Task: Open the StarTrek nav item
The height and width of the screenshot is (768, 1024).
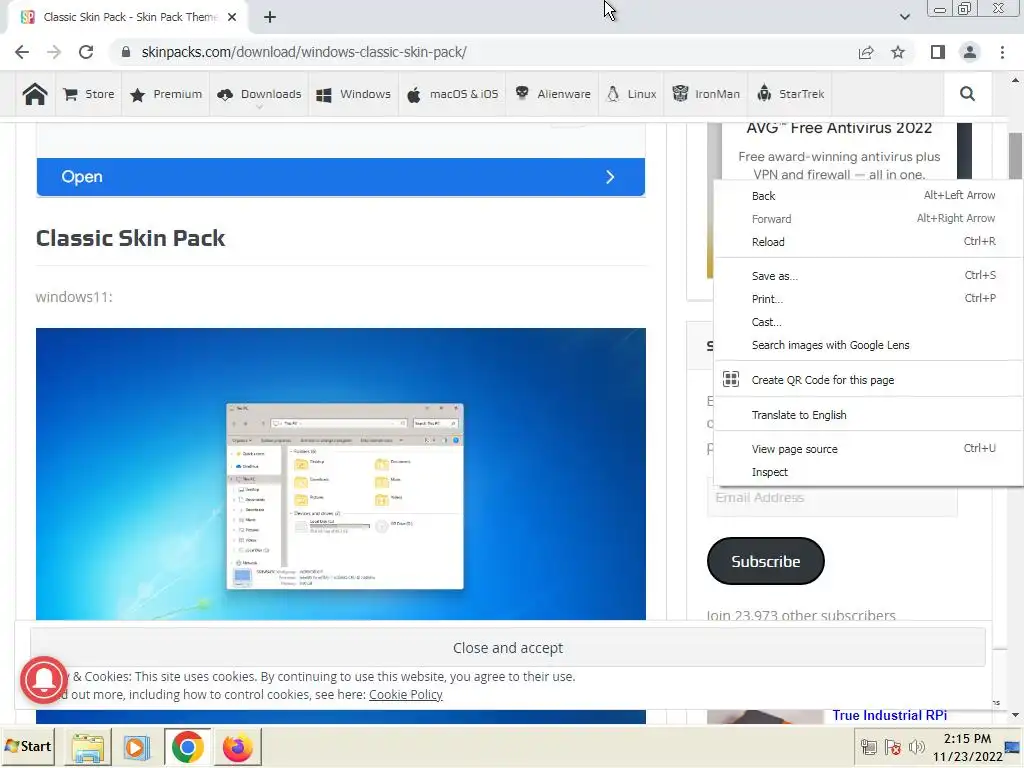Action: 790,94
